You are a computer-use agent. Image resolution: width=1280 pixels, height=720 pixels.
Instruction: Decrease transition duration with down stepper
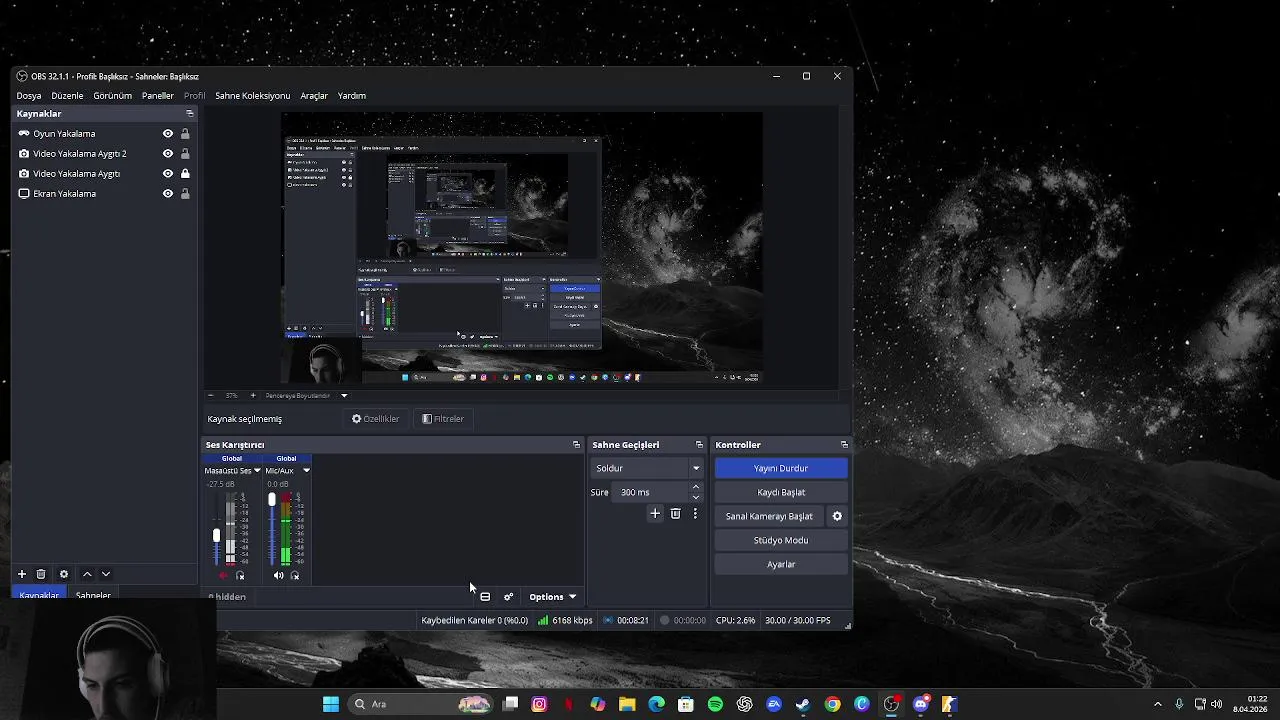(696, 497)
